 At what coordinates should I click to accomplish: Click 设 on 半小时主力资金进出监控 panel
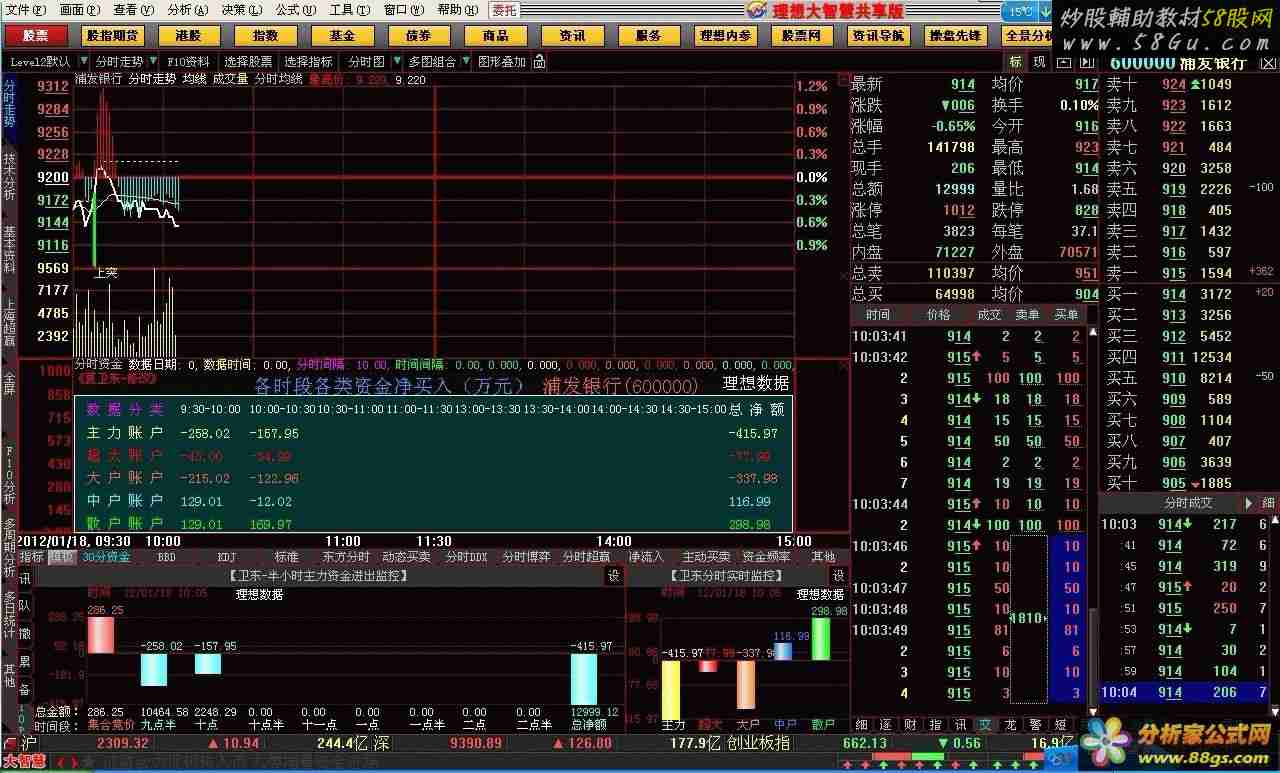(613, 576)
